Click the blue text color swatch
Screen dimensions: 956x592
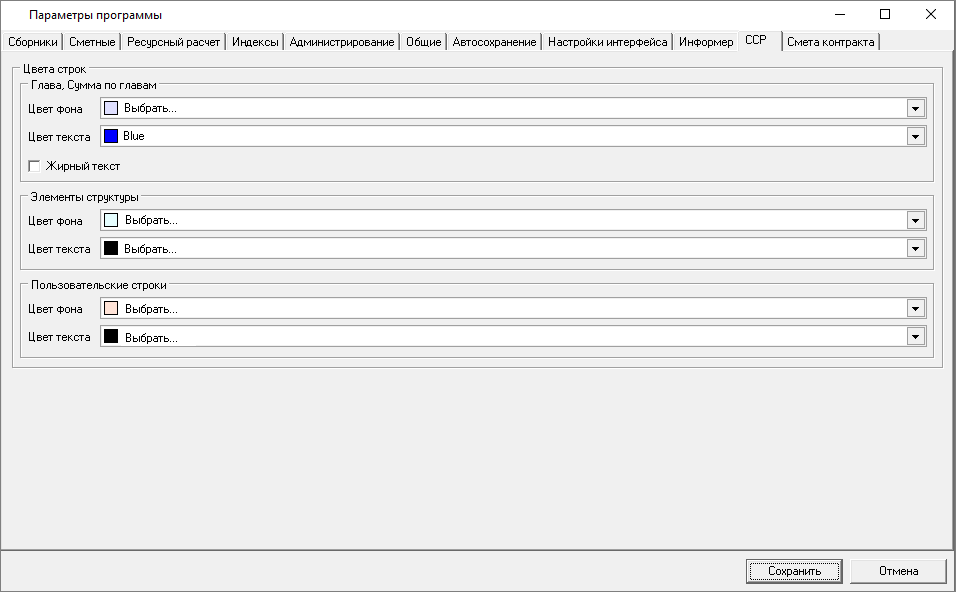click(x=111, y=137)
